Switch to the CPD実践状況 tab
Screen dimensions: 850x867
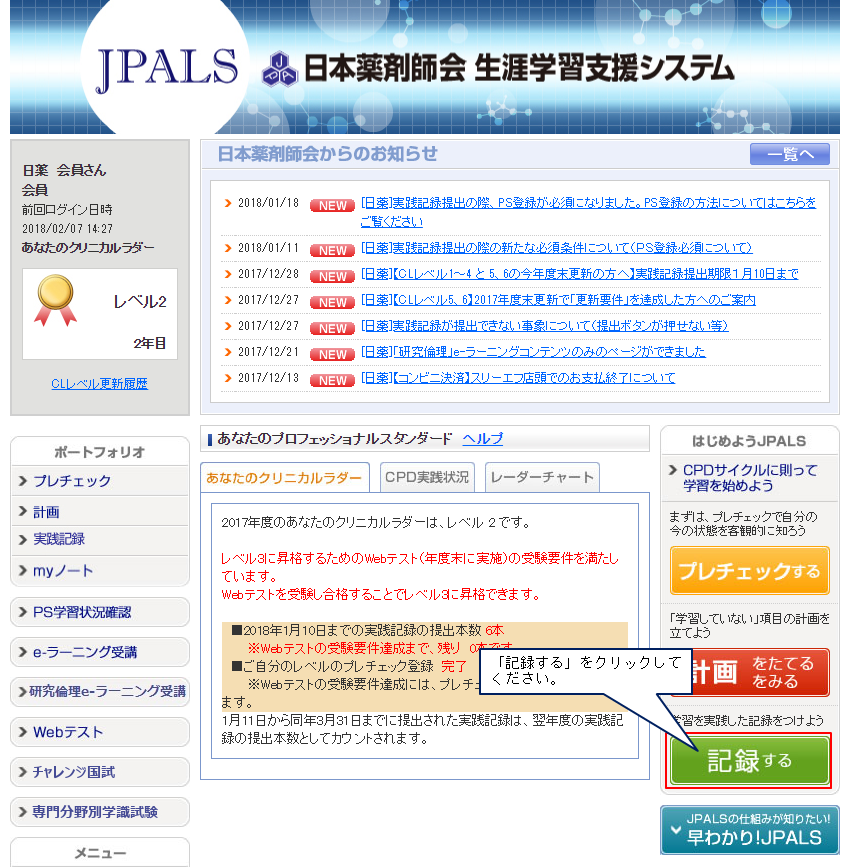[427, 477]
